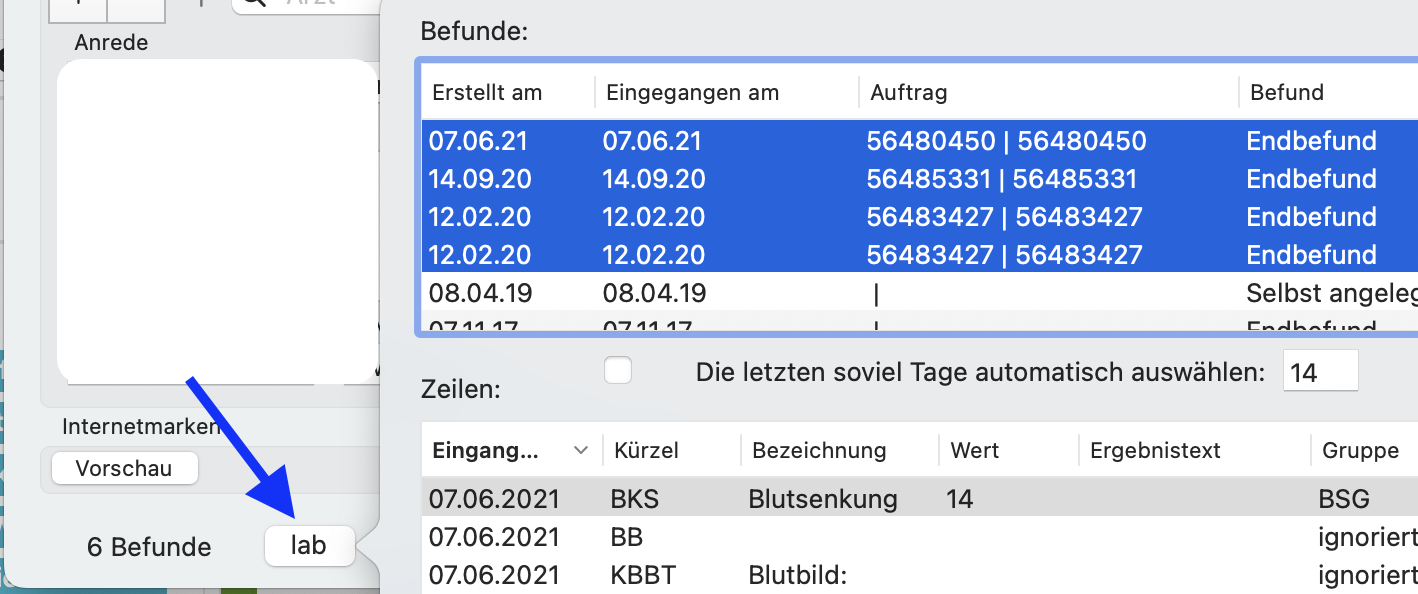This screenshot has height=594, width=1418.
Task: Select Befund row dated 14.09.20
Action: coord(800,179)
